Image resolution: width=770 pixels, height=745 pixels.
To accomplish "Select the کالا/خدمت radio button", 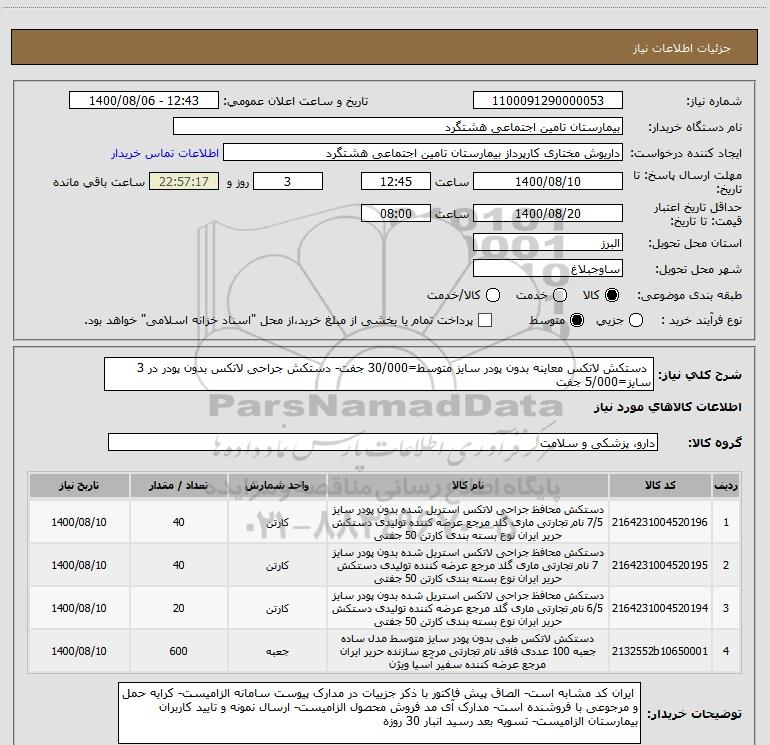I will 493,295.
